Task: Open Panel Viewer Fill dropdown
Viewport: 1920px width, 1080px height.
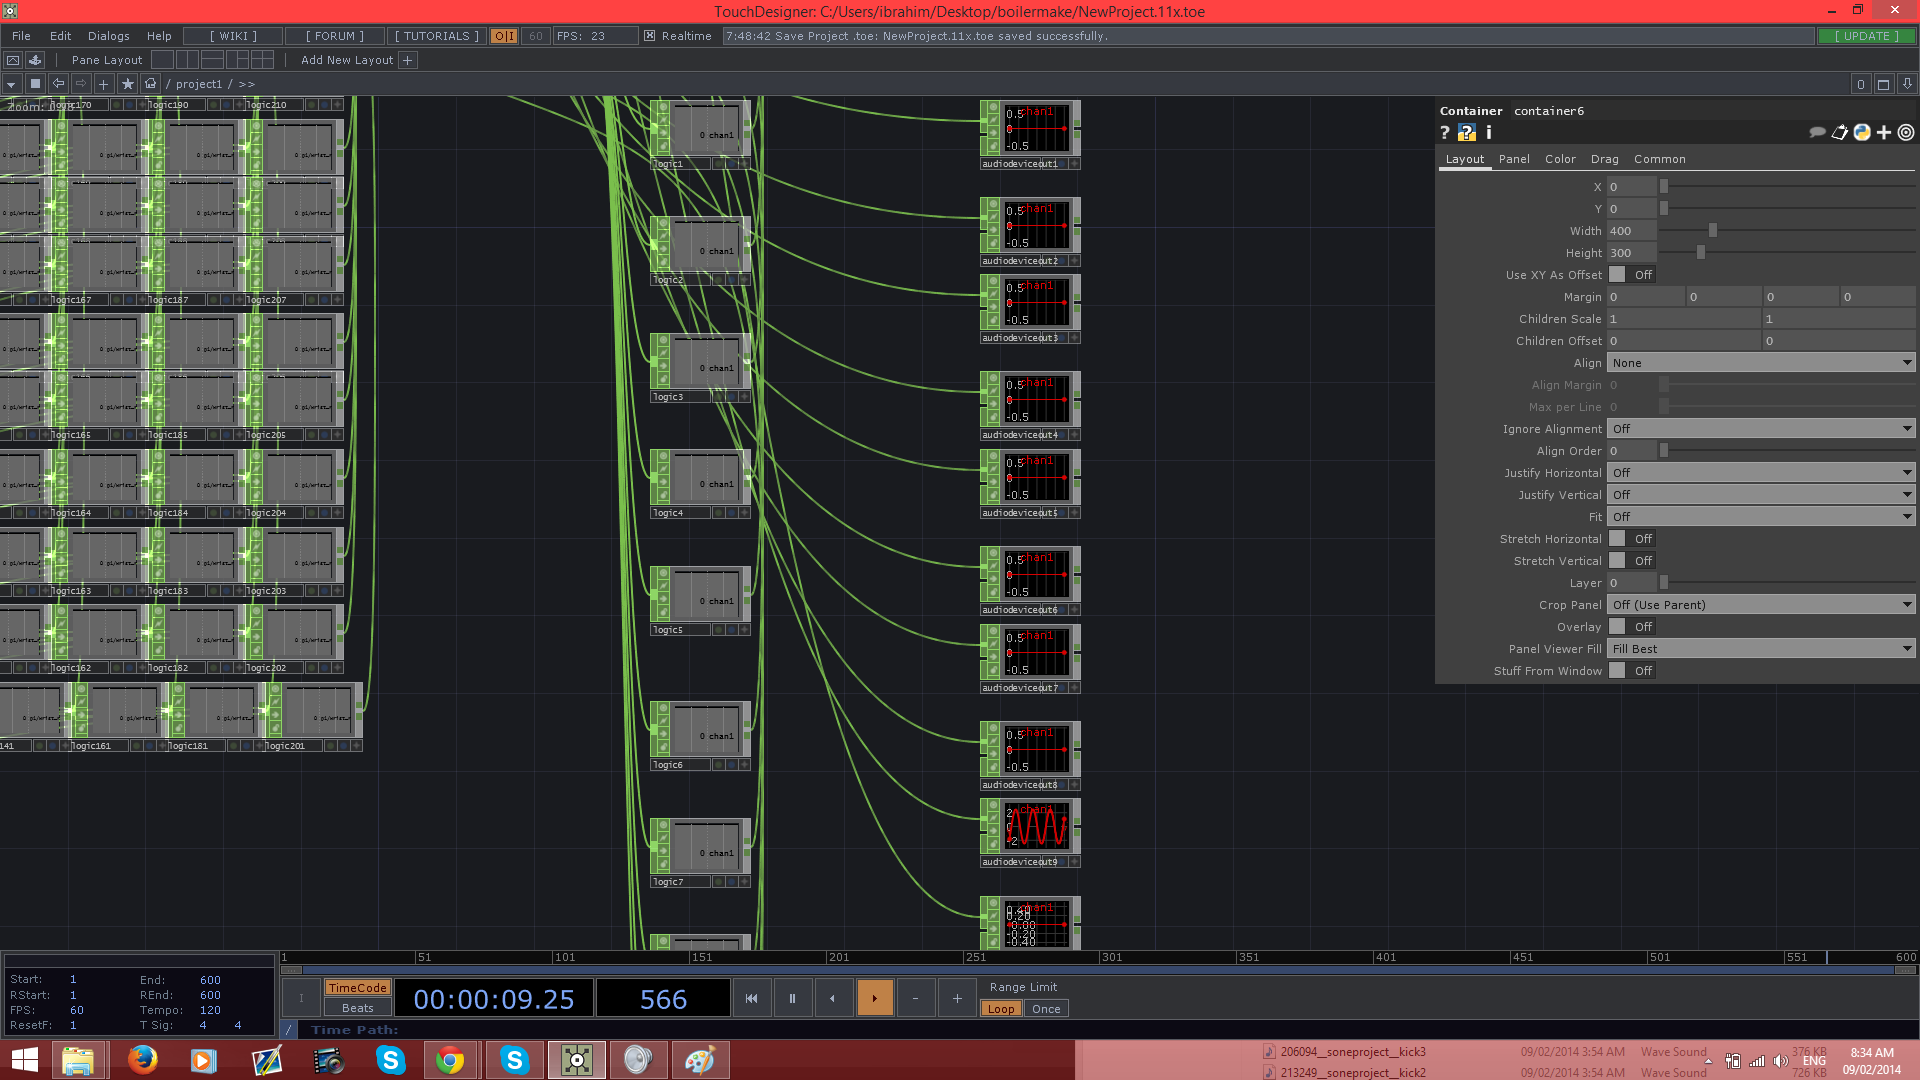Action: click(1760, 649)
